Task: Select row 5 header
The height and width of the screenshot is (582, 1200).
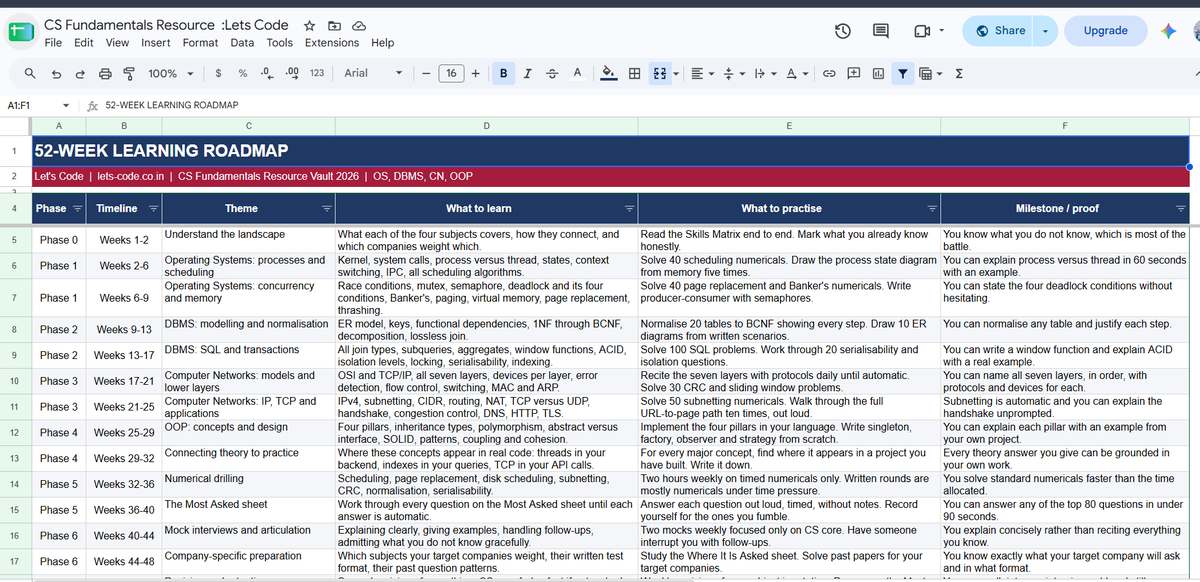Action: point(15,240)
